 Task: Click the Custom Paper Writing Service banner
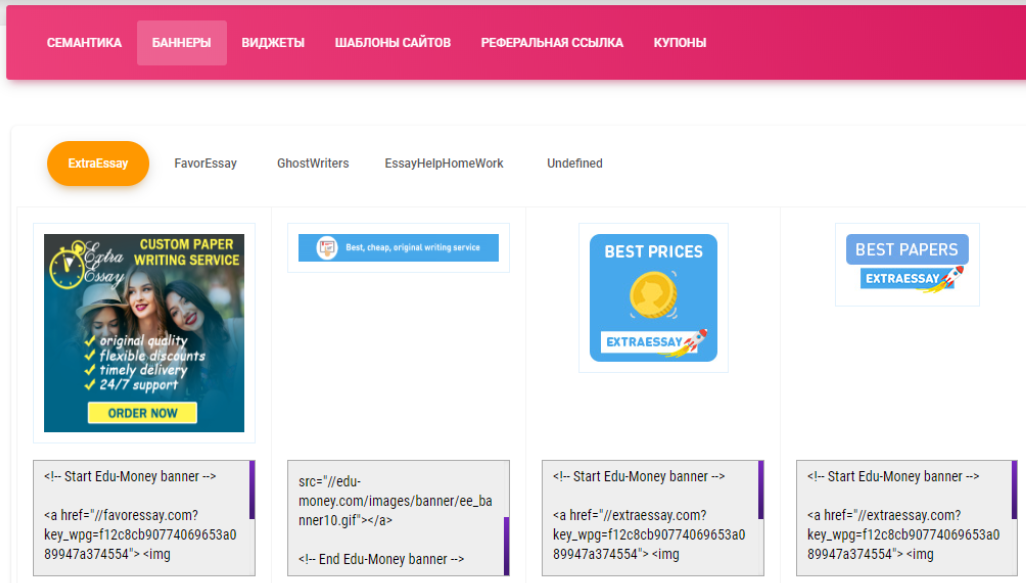pyautogui.click(x=144, y=333)
